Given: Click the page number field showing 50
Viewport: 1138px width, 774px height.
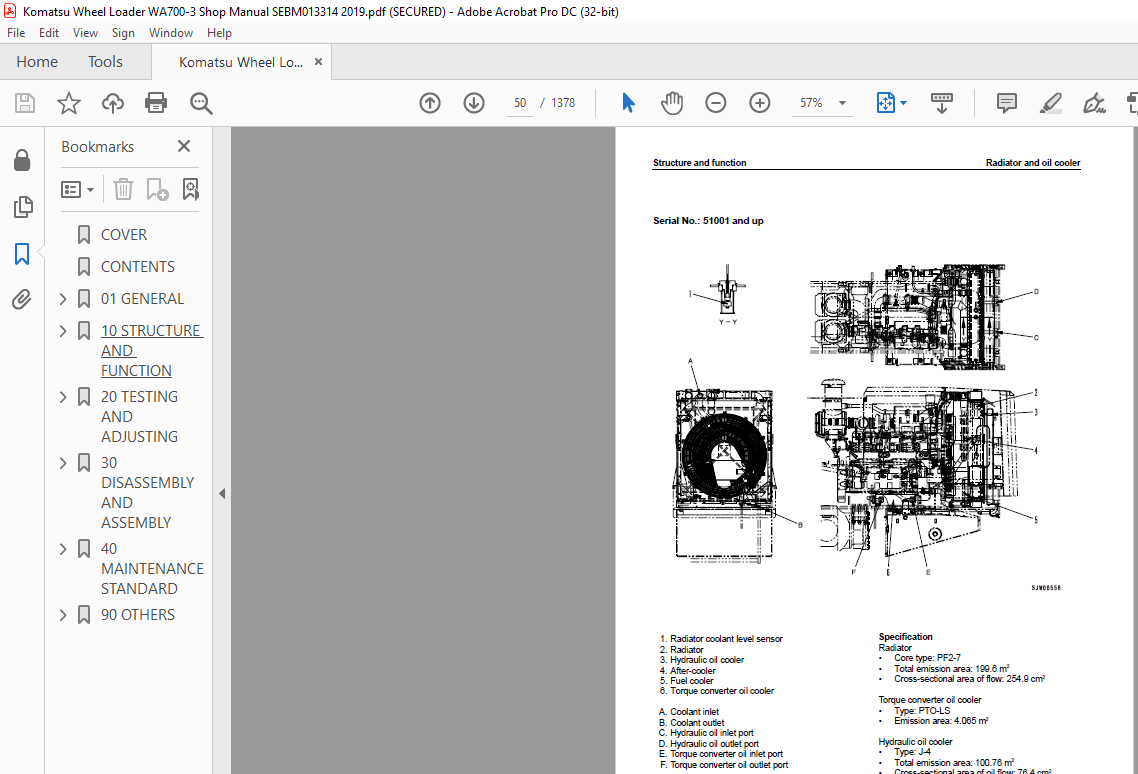Looking at the screenshot, I should 520,103.
